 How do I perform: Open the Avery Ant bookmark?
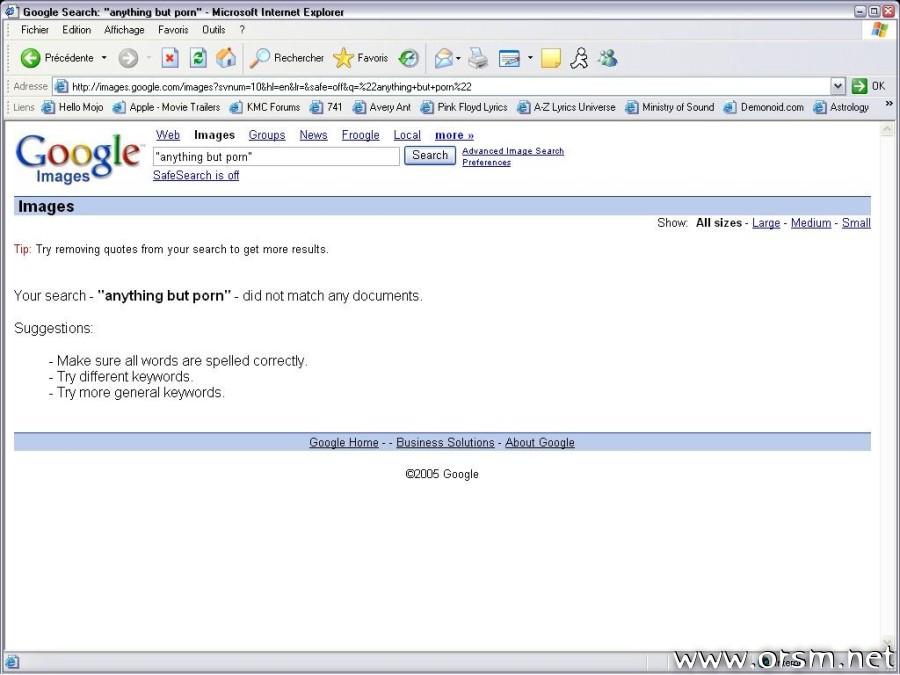(382, 107)
